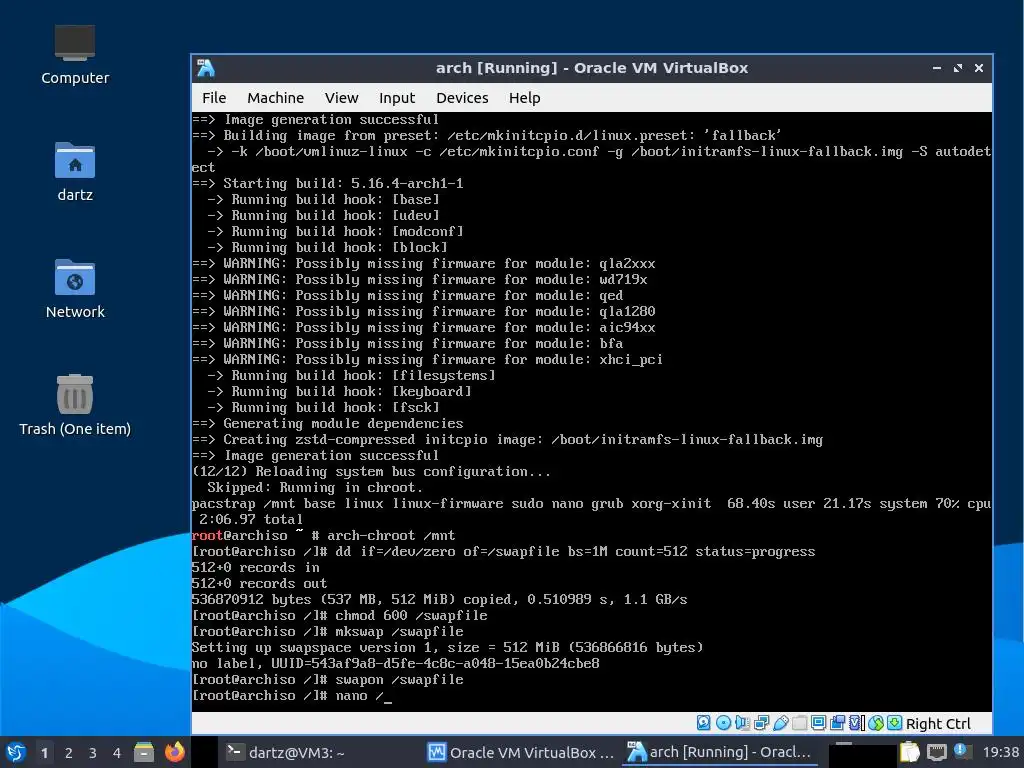Screen dimensions: 1024x768
Task: Open the application menu bird icon
Action: click(16, 752)
